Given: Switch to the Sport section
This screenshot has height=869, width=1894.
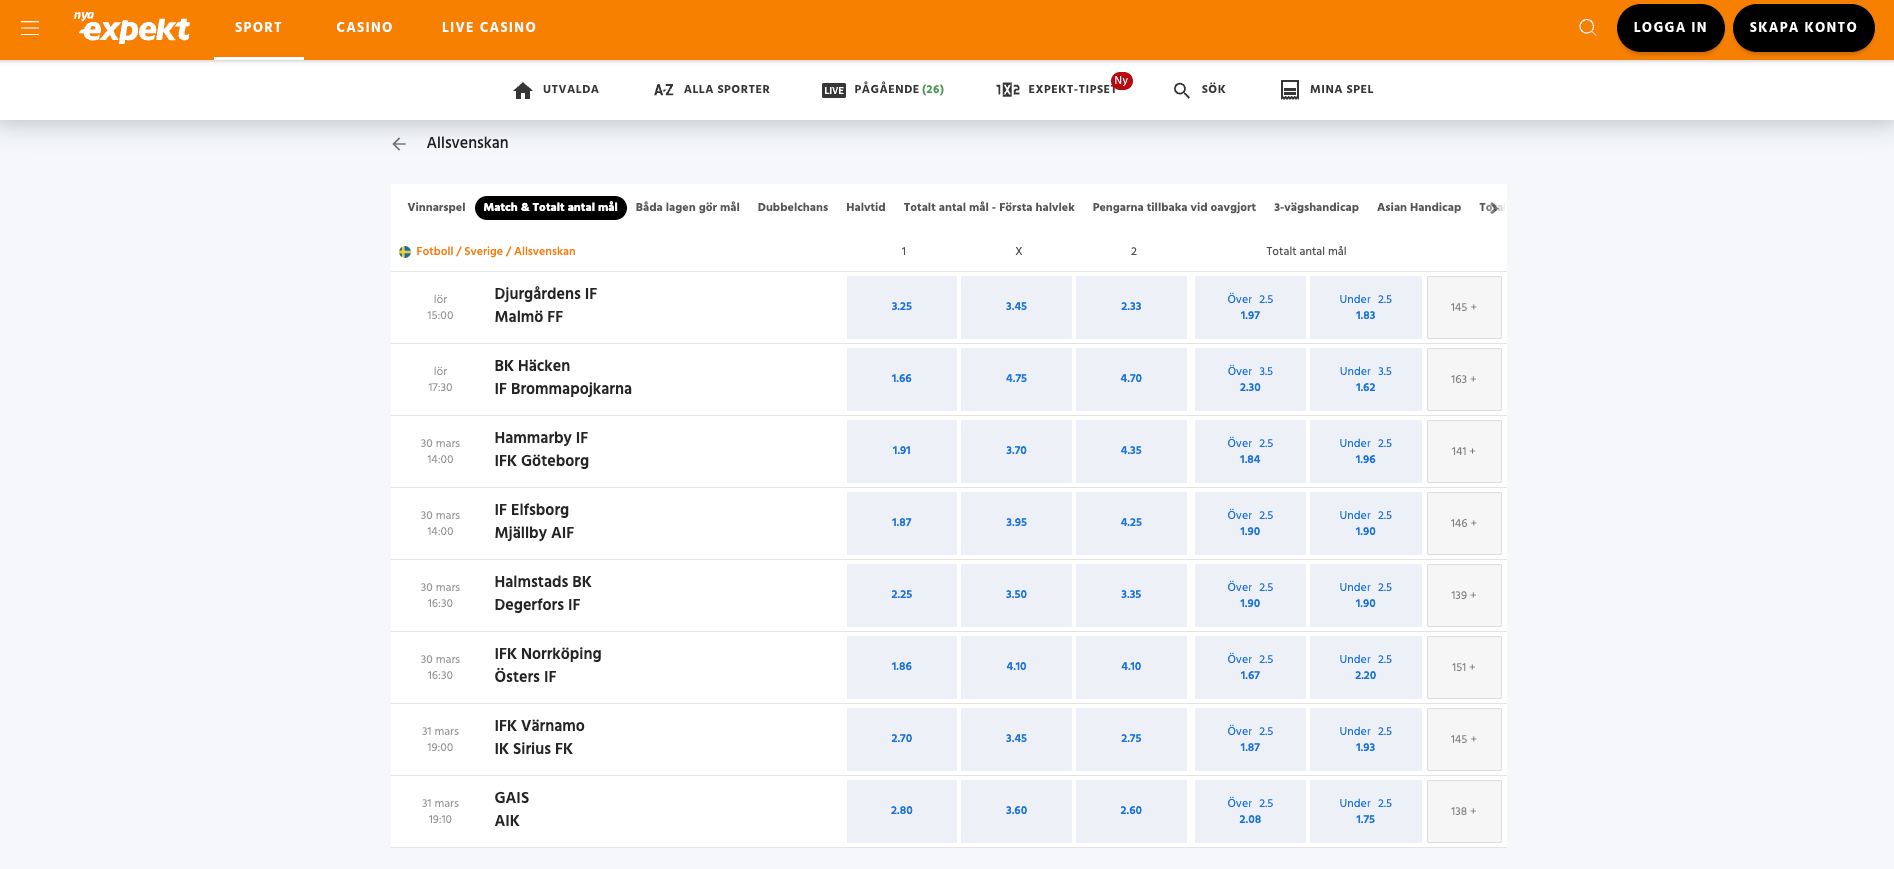Looking at the screenshot, I should [x=258, y=28].
